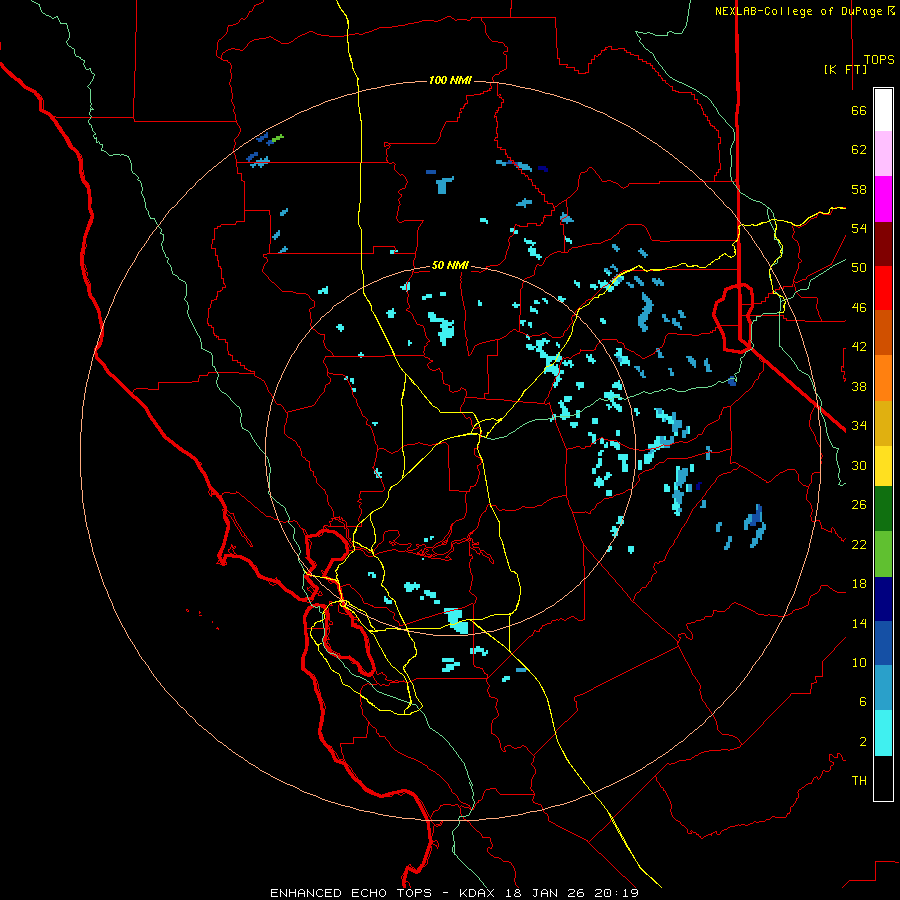Screen dimensions: 900x900
Task: Click the 6 legend value
Action: [x=863, y=702]
